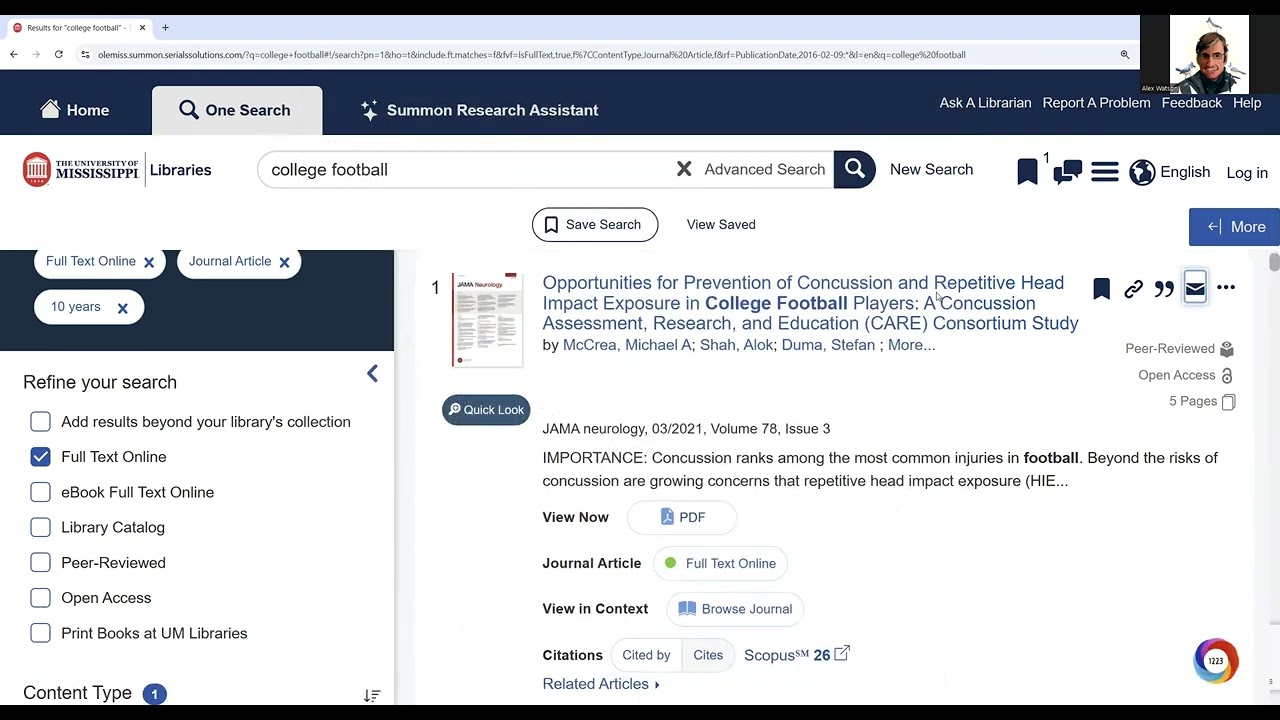The image size is (1280, 720).
Task: Click the Quick Look button
Action: click(x=486, y=410)
